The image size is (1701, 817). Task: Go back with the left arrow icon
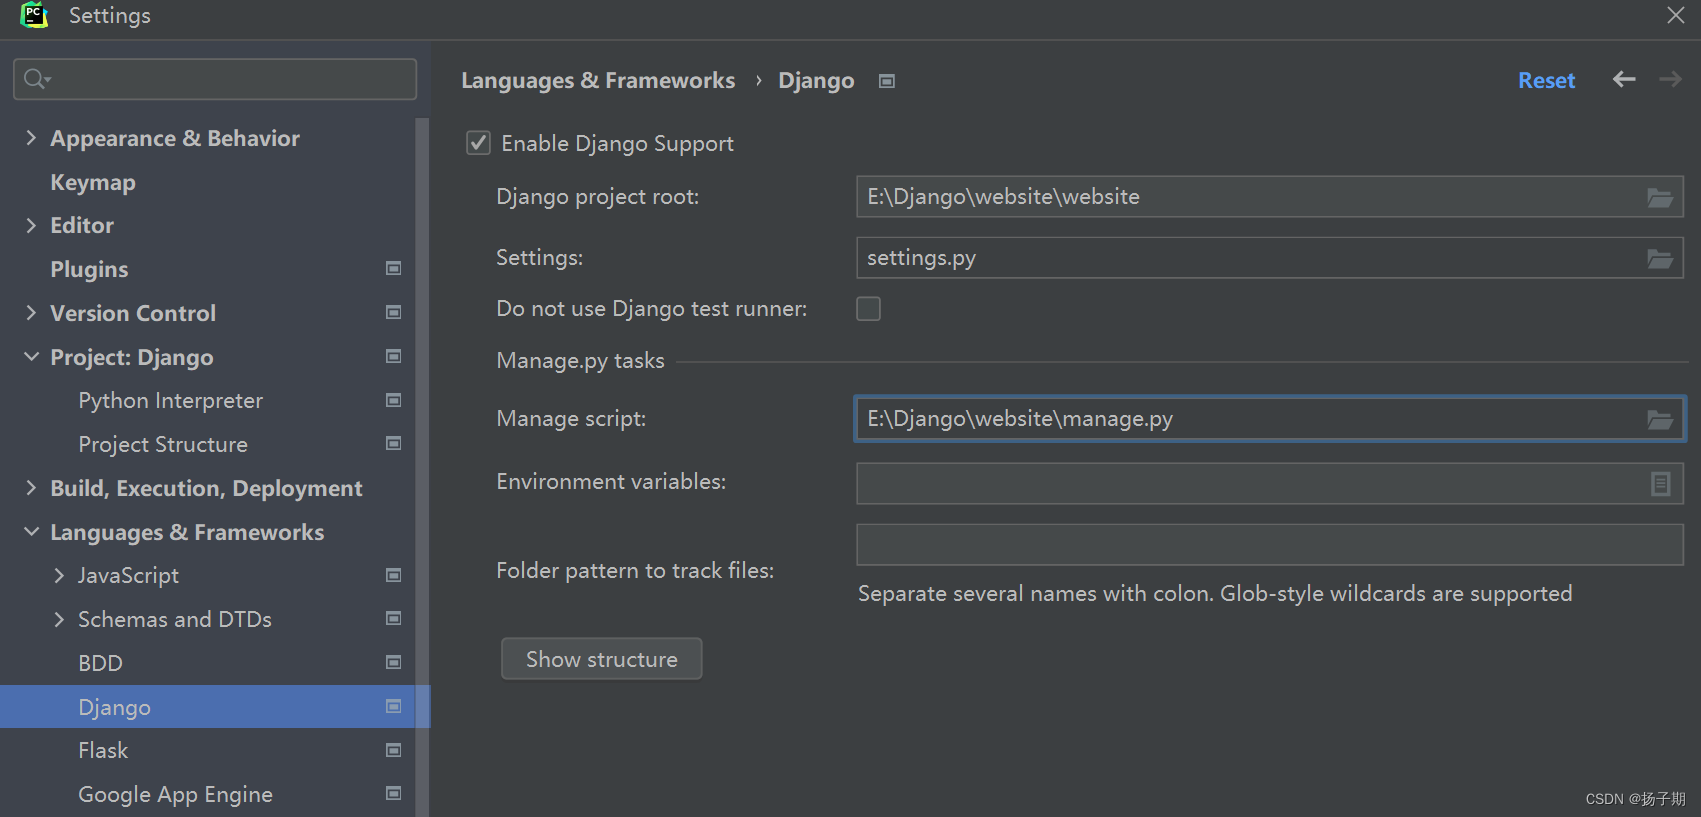pyautogui.click(x=1624, y=79)
